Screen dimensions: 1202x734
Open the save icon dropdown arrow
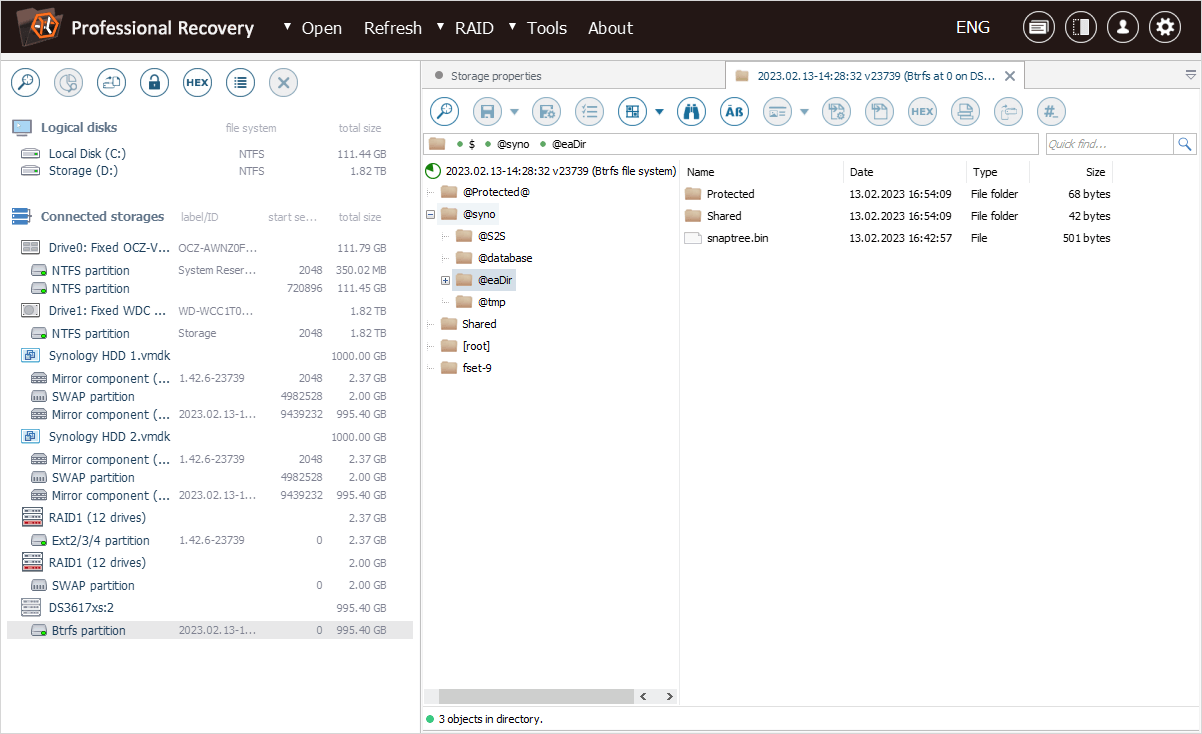(514, 112)
